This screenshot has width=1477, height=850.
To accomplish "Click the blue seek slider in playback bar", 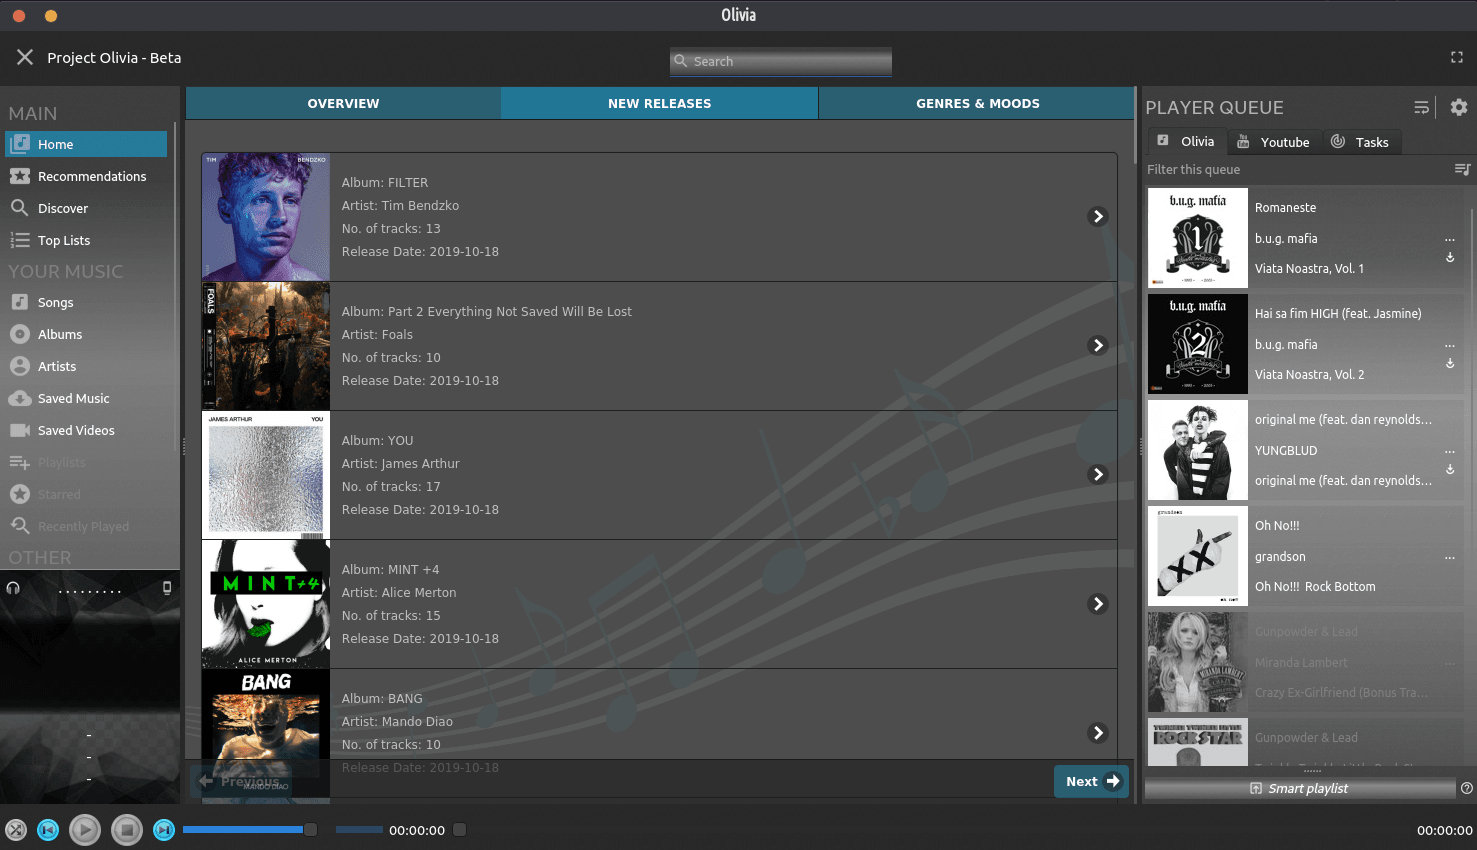I will [243, 829].
